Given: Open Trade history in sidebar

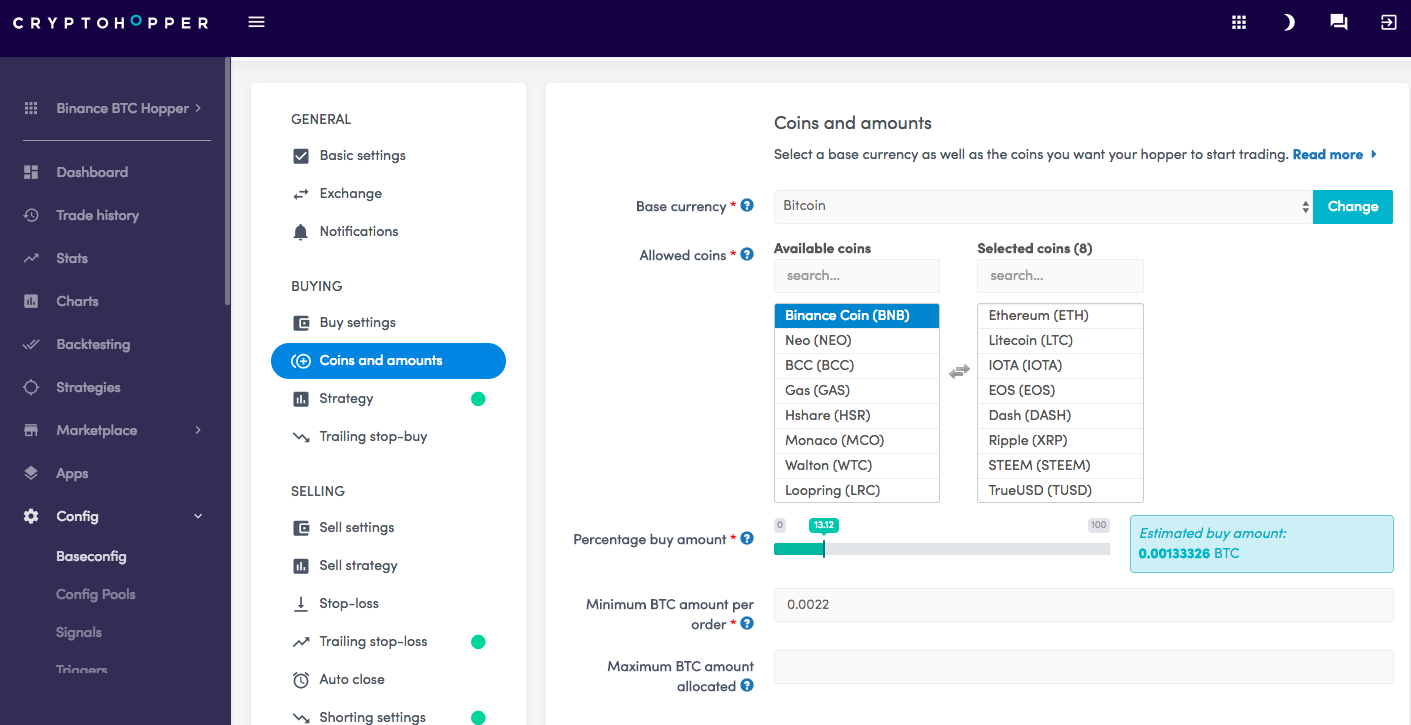Looking at the screenshot, I should [97, 215].
